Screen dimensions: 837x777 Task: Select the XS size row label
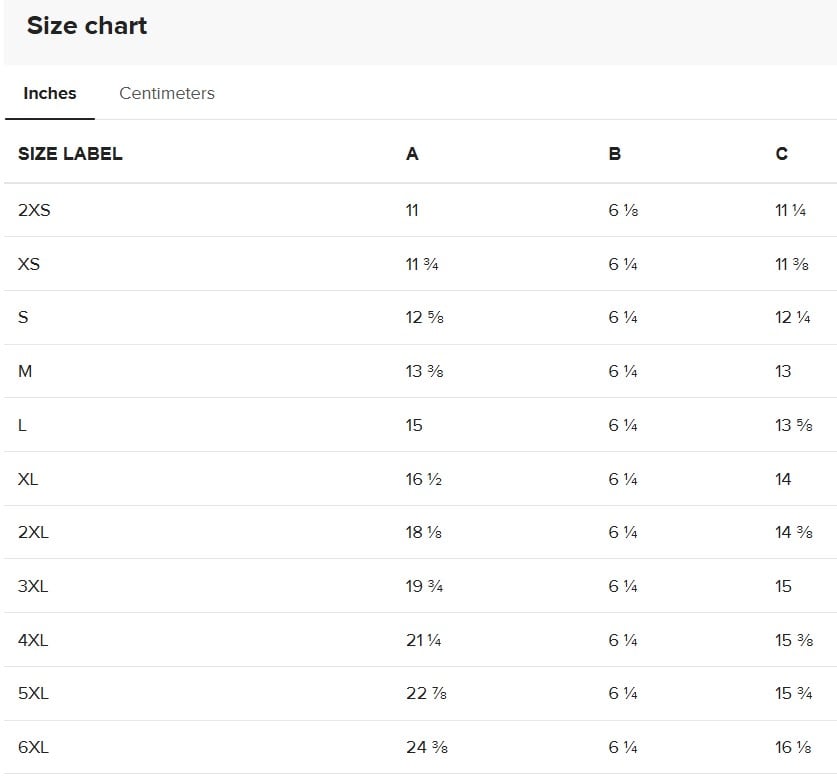(29, 264)
